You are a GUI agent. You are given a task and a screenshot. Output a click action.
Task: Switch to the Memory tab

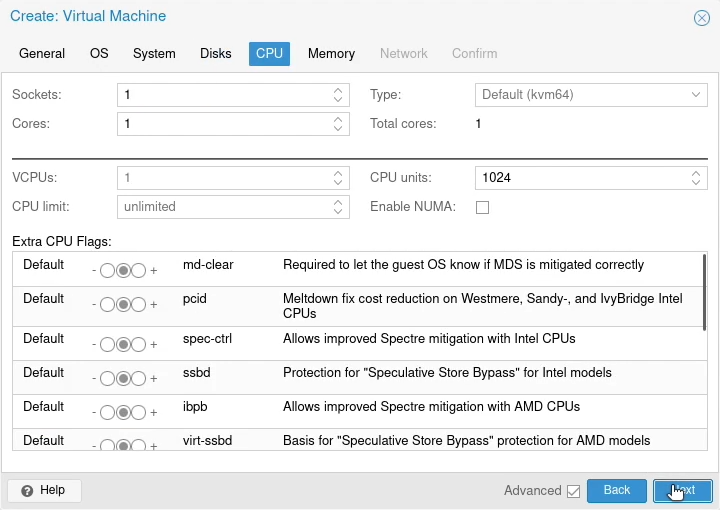pos(331,54)
